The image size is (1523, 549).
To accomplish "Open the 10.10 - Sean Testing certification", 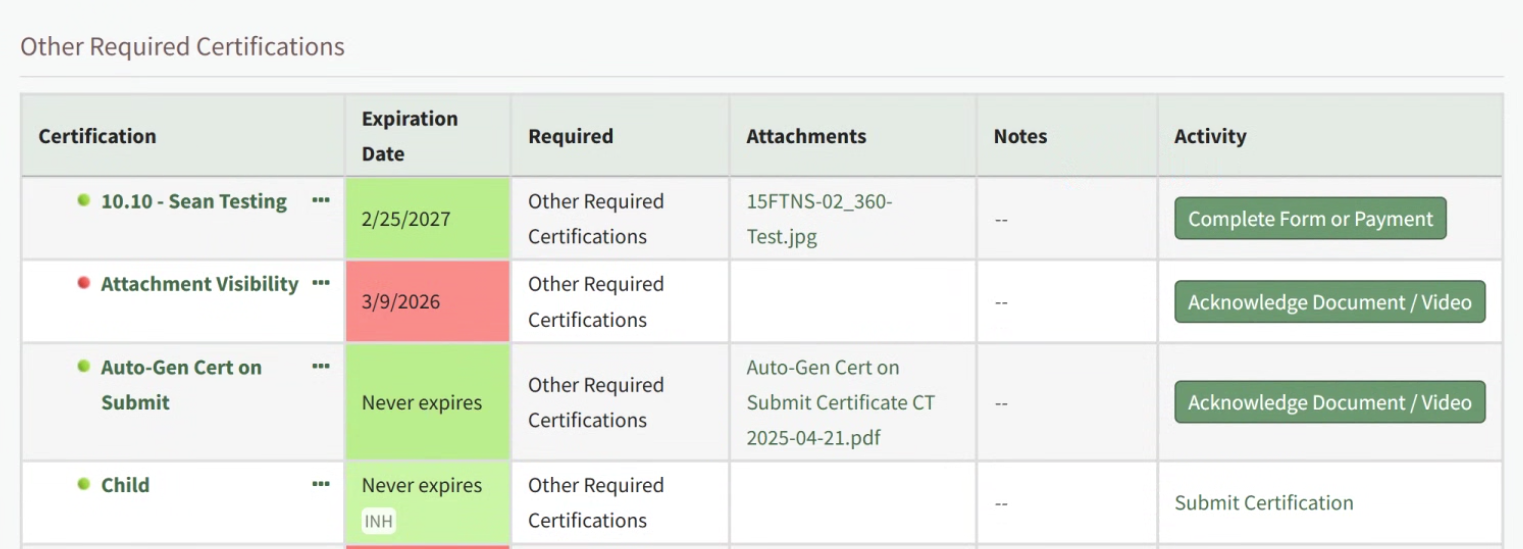I will click(x=194, y=201).
